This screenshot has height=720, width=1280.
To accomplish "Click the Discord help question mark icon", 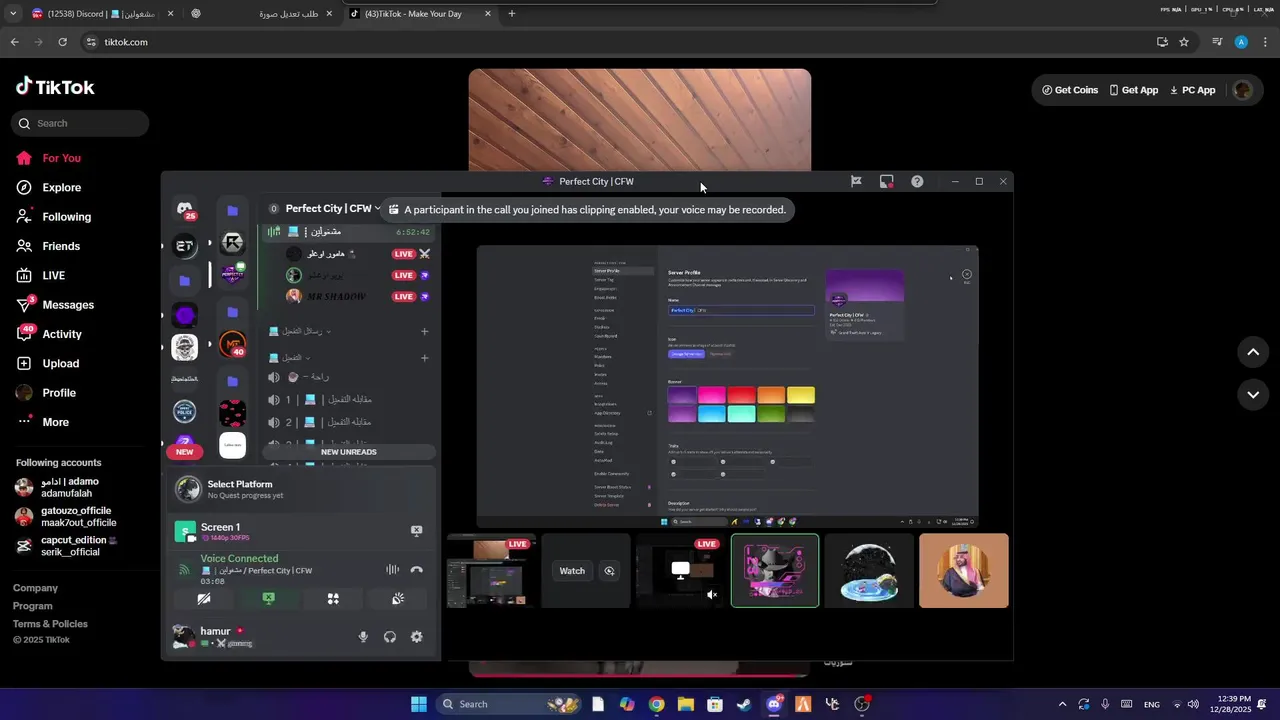I will 917,181.
